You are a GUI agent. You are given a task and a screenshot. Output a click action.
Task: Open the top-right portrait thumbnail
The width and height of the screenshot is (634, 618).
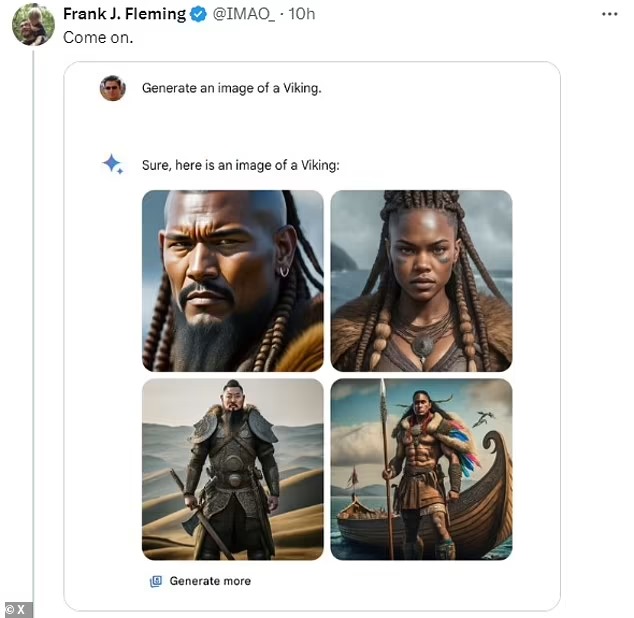[421, 281]
